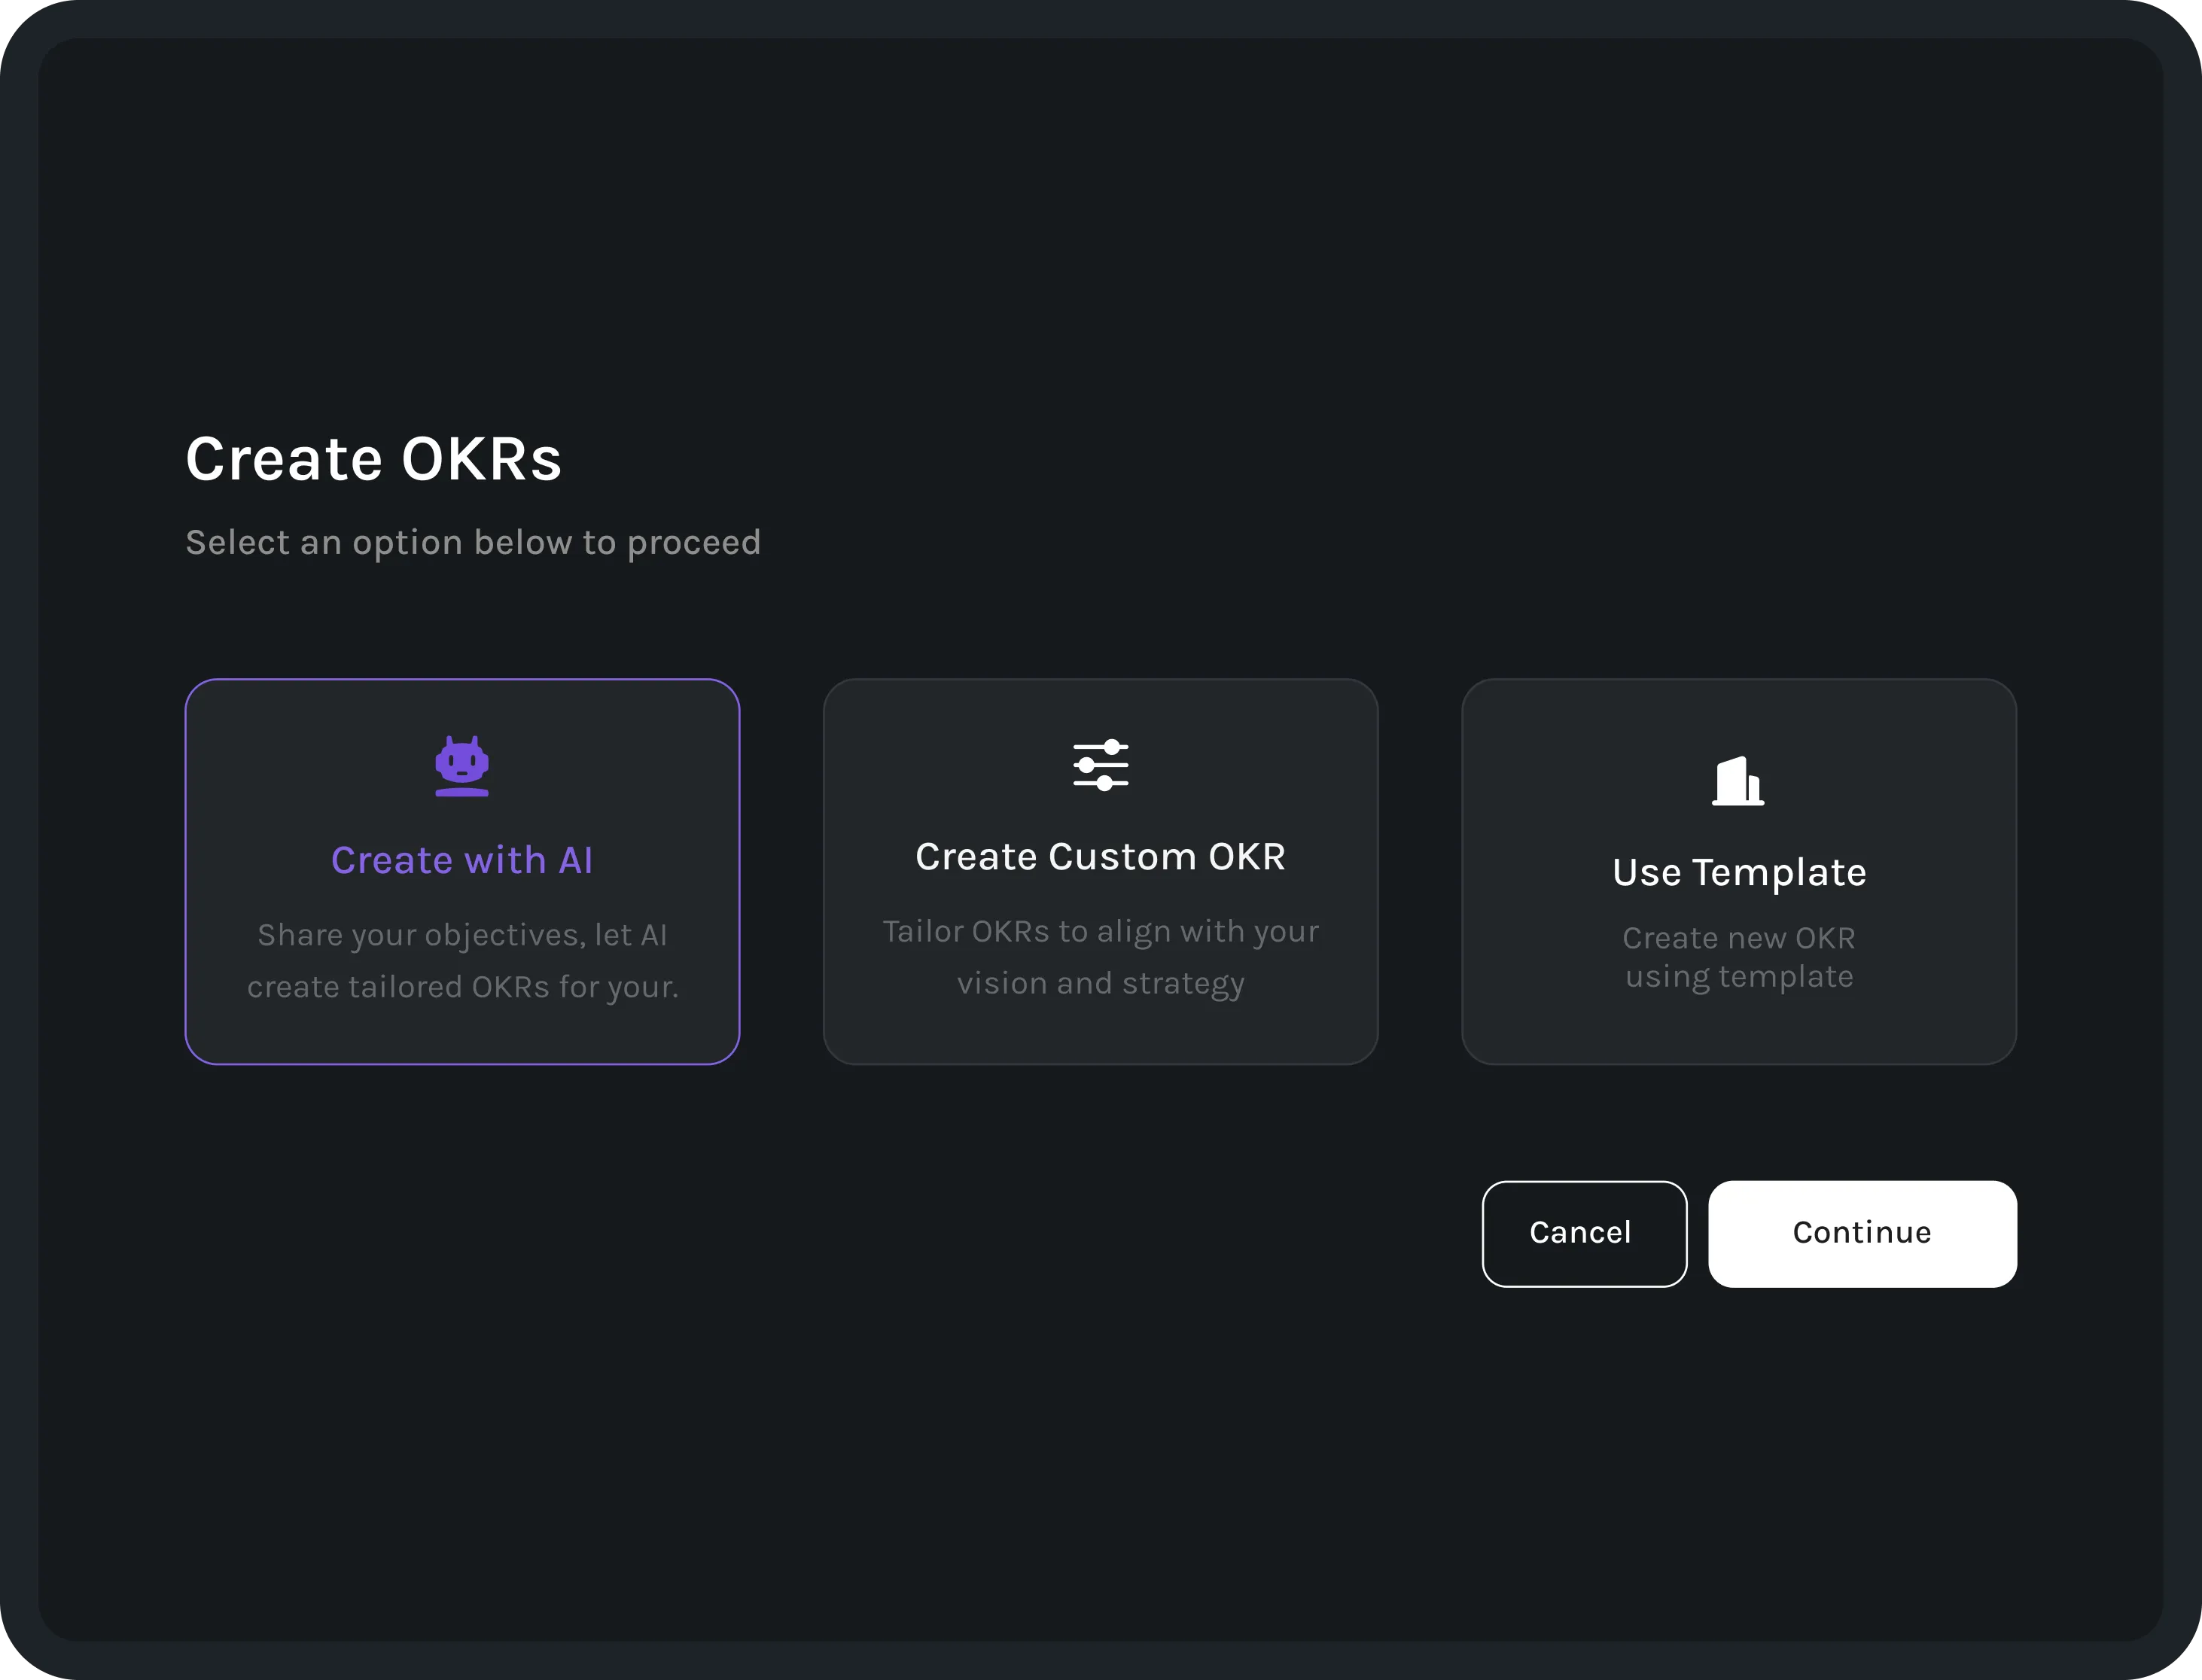Viewport: 2202px width, 1680px height.
Task: Click the purple robot AI icon
Action: point(462,766)
